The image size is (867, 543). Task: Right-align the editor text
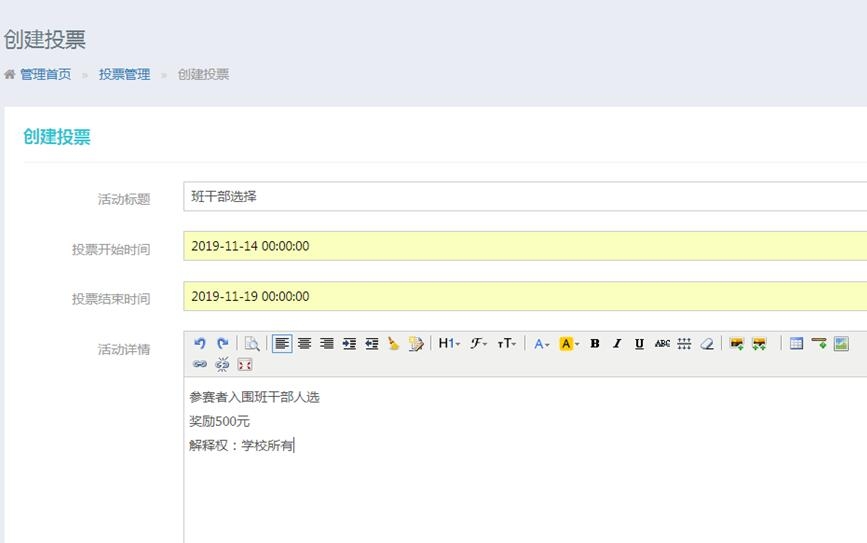[x=326, y=343]
